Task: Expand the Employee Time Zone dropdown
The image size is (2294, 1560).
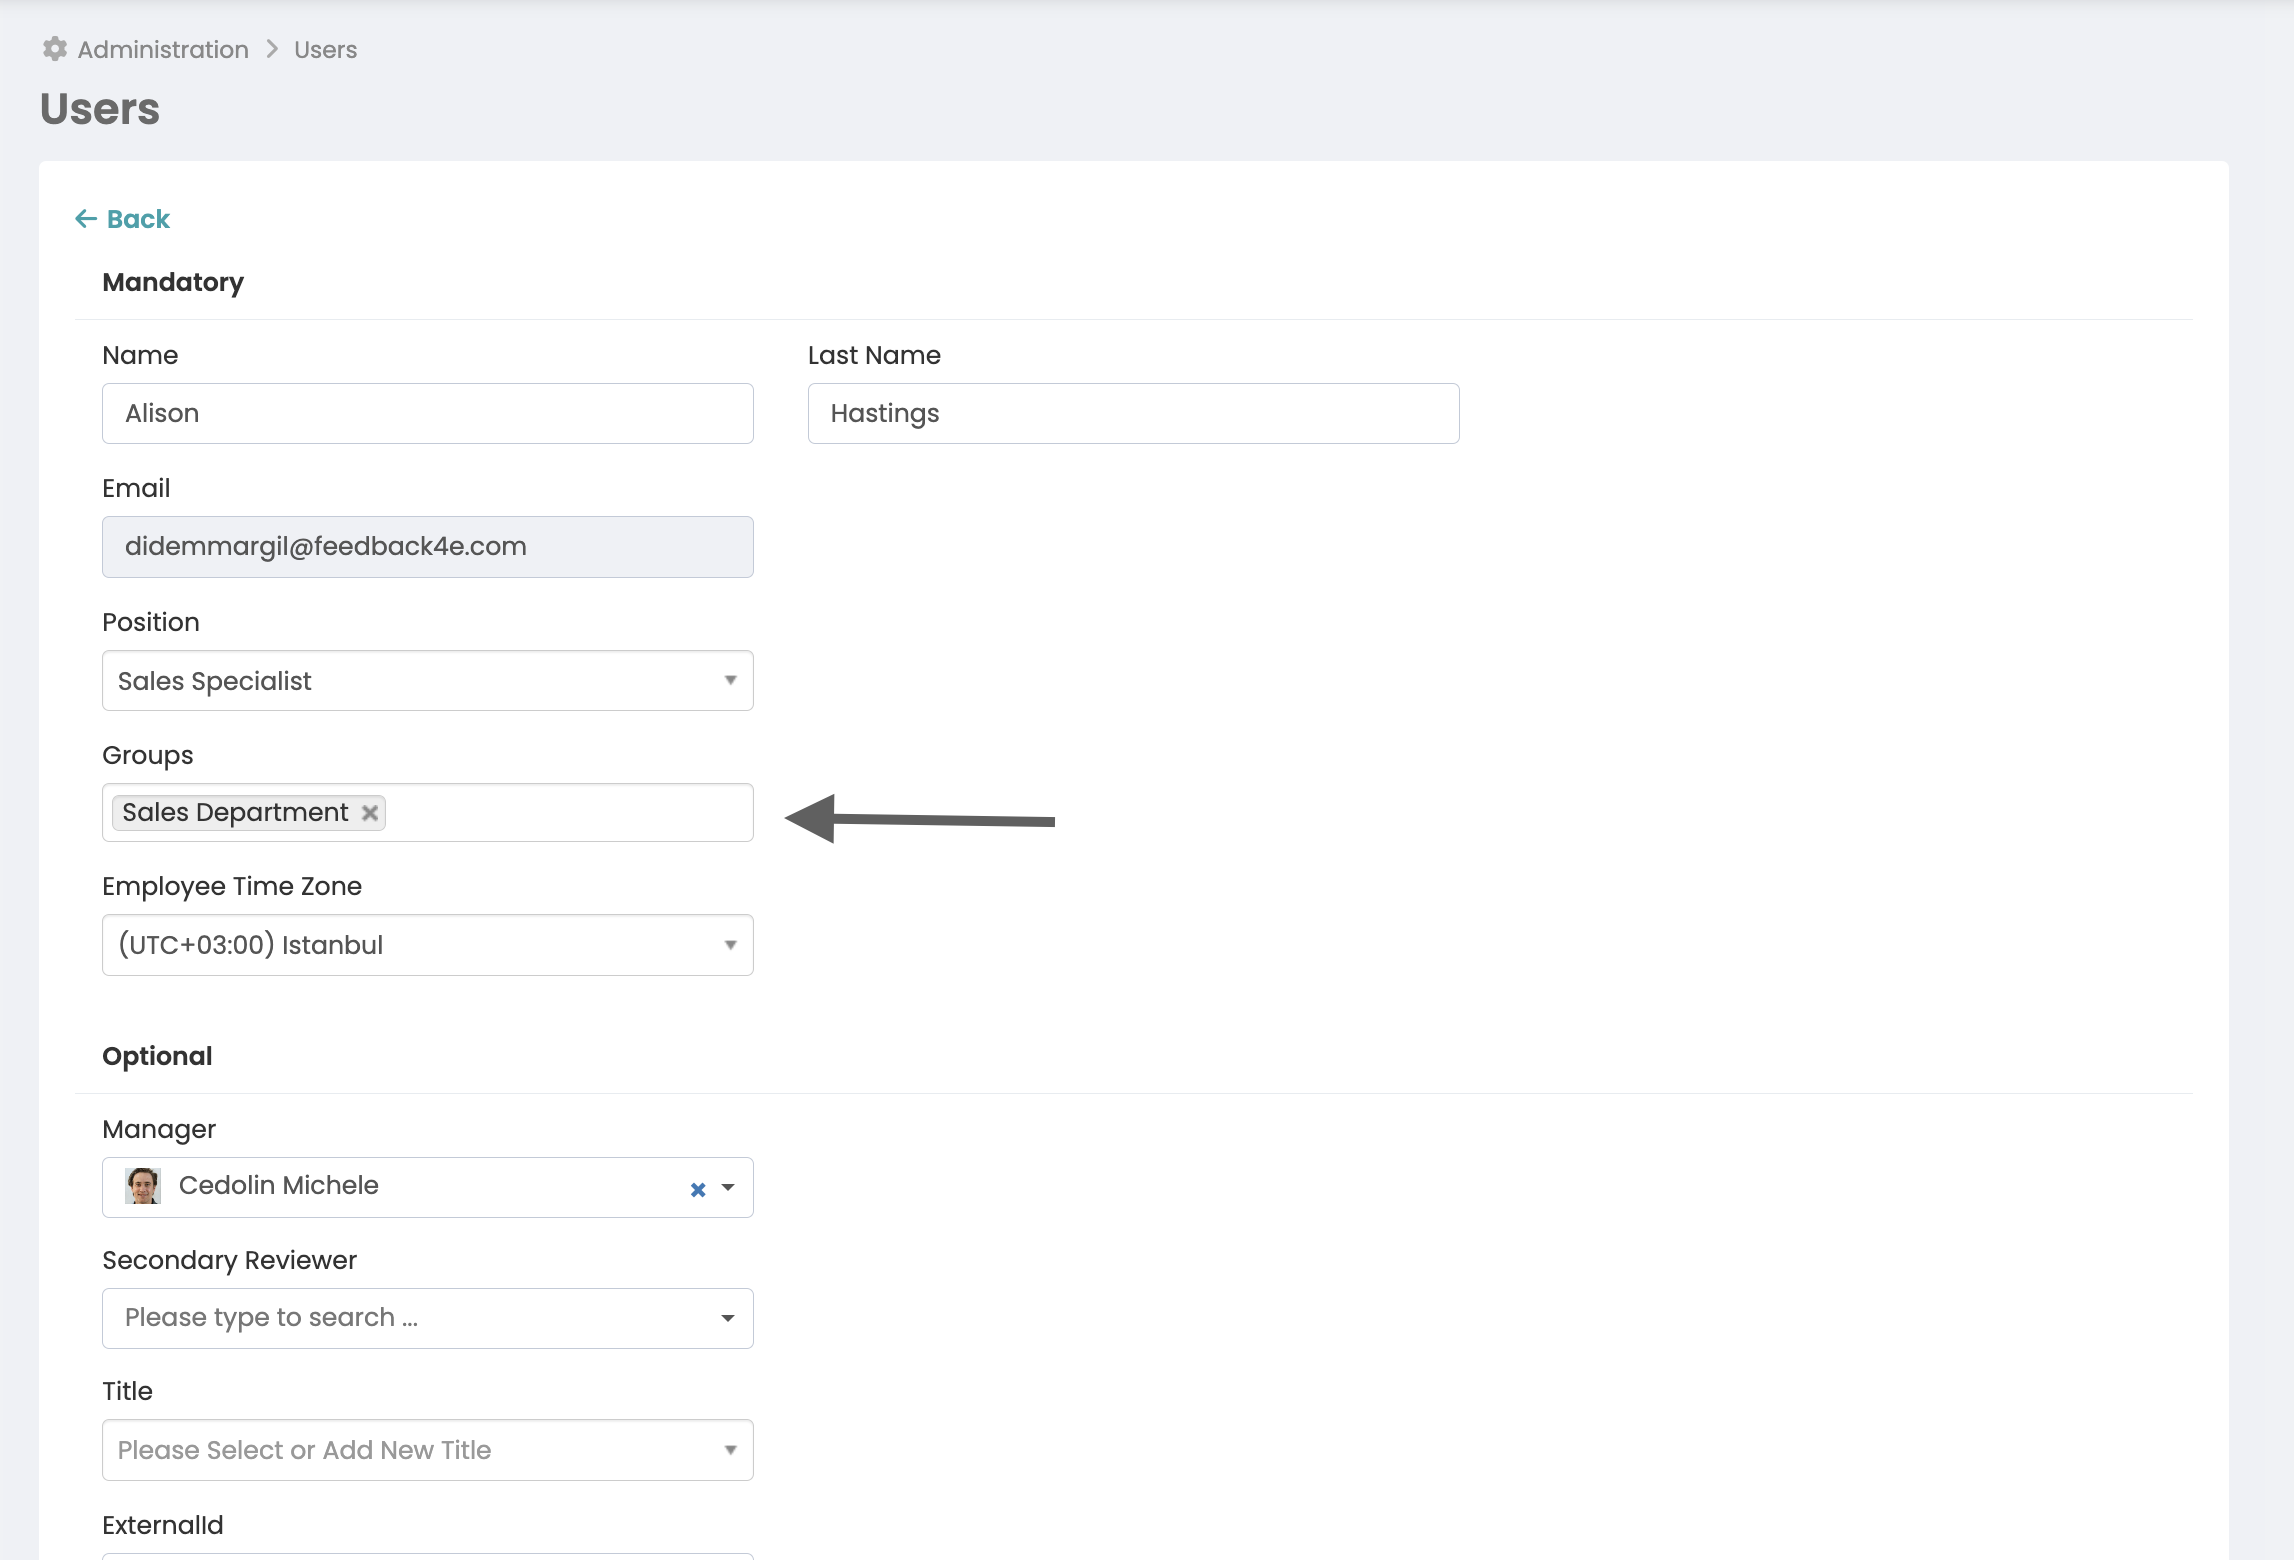Action: pos(730,945)
